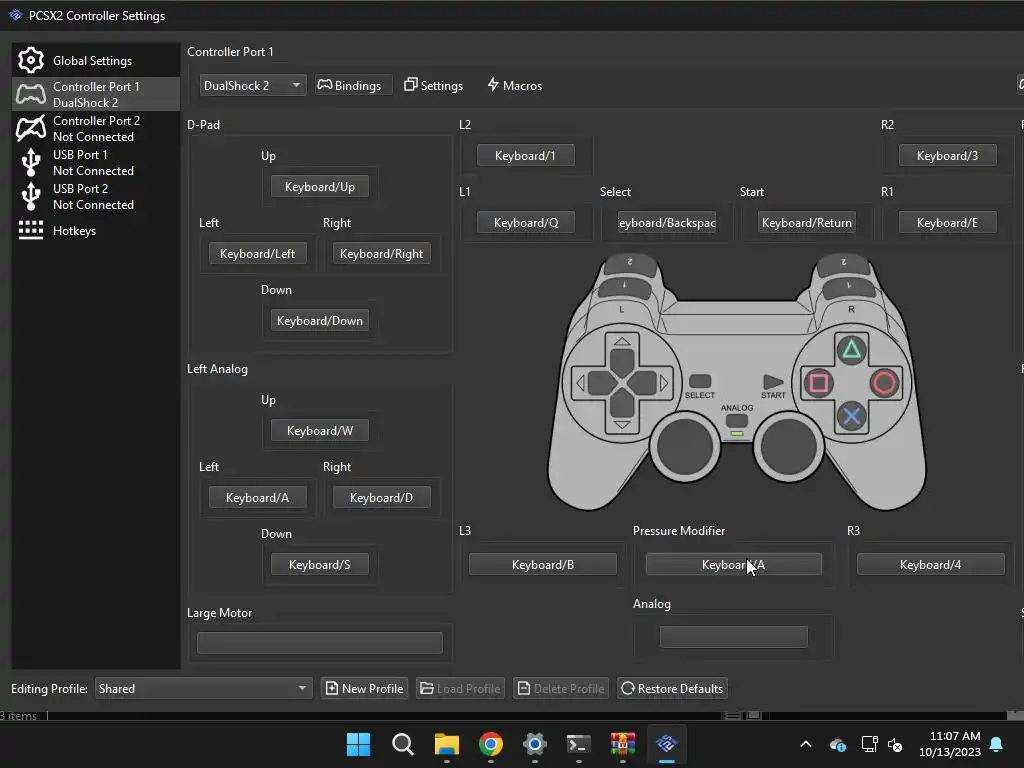
Task: Switch to Macros tab
Action: pyautogui.click(x=515, y=86)
